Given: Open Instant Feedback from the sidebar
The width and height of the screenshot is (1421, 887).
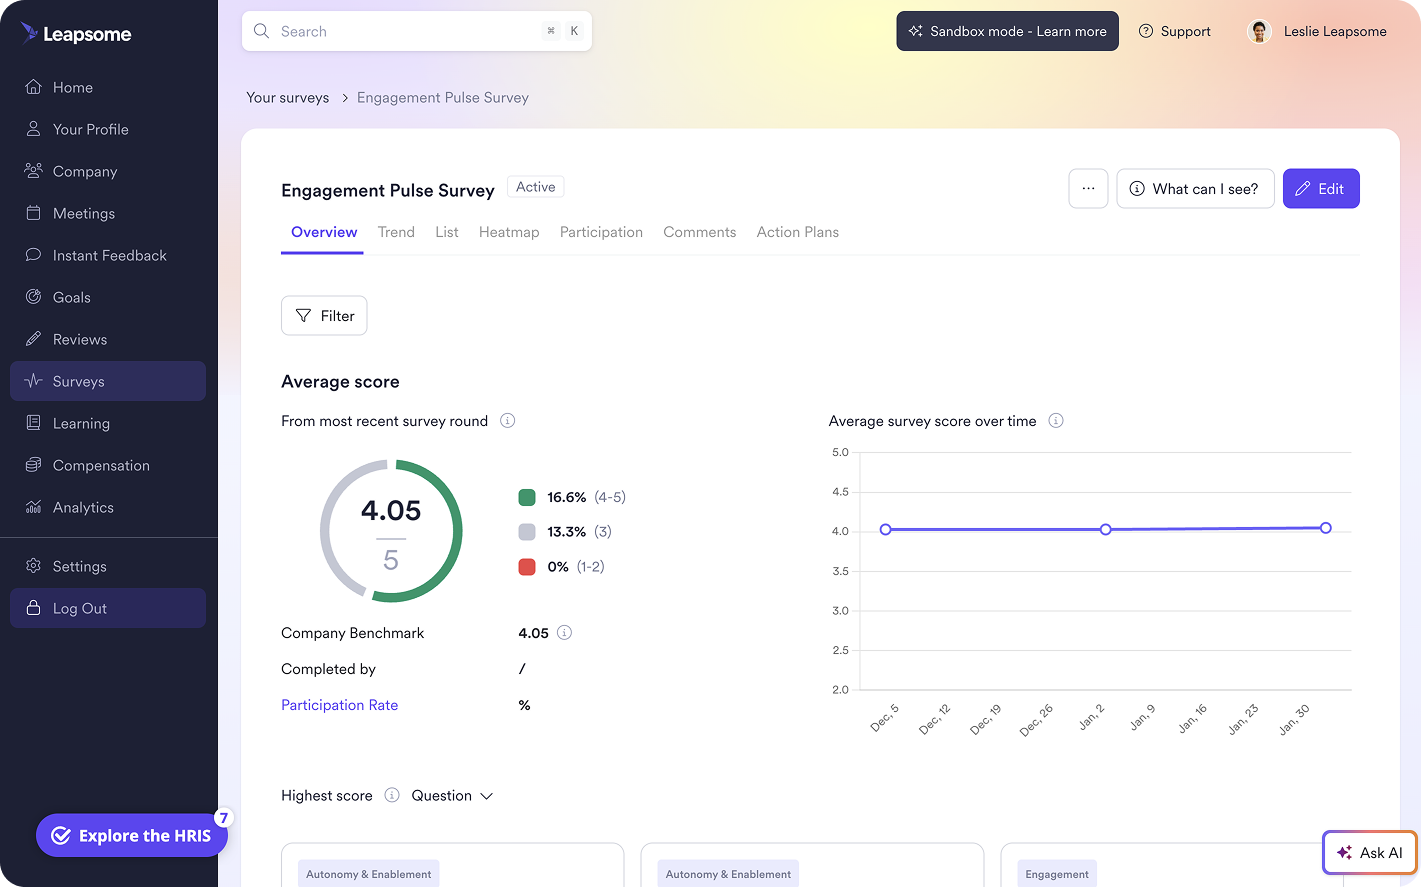Looking at the screenshot, I should point(33,255).
